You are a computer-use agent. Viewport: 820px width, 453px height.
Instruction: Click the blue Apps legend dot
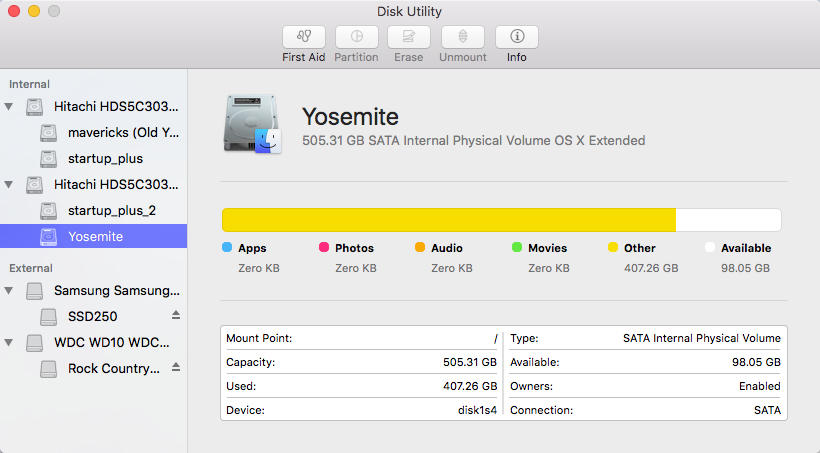pyautogui.click(x=227, y=247)
